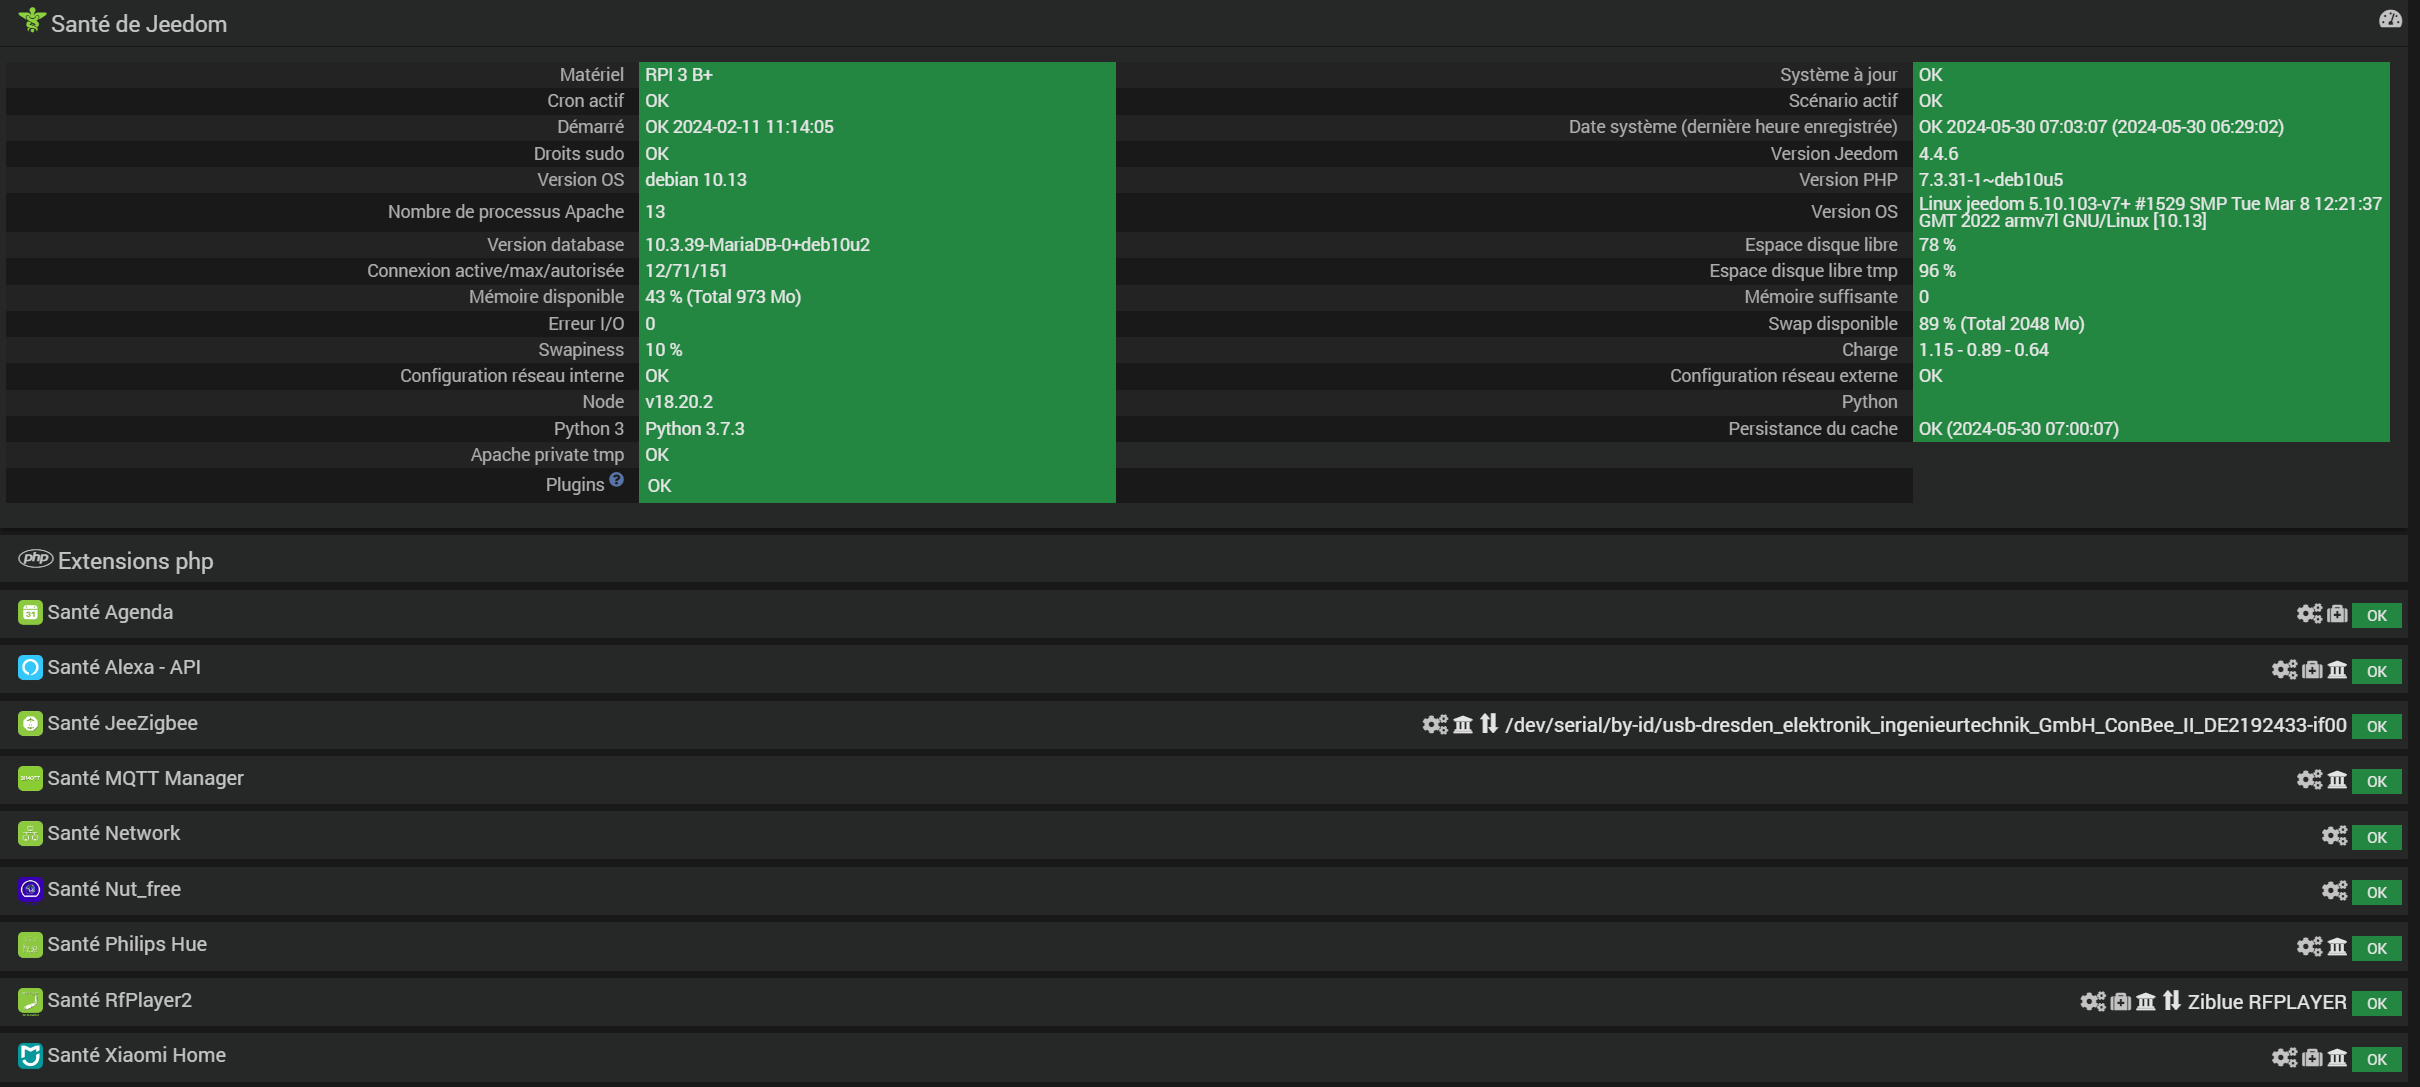Viewport: 2420px width, 1087px height.
Task: Click the Santé Nut_free plugin logo
Action: [30, 889]
